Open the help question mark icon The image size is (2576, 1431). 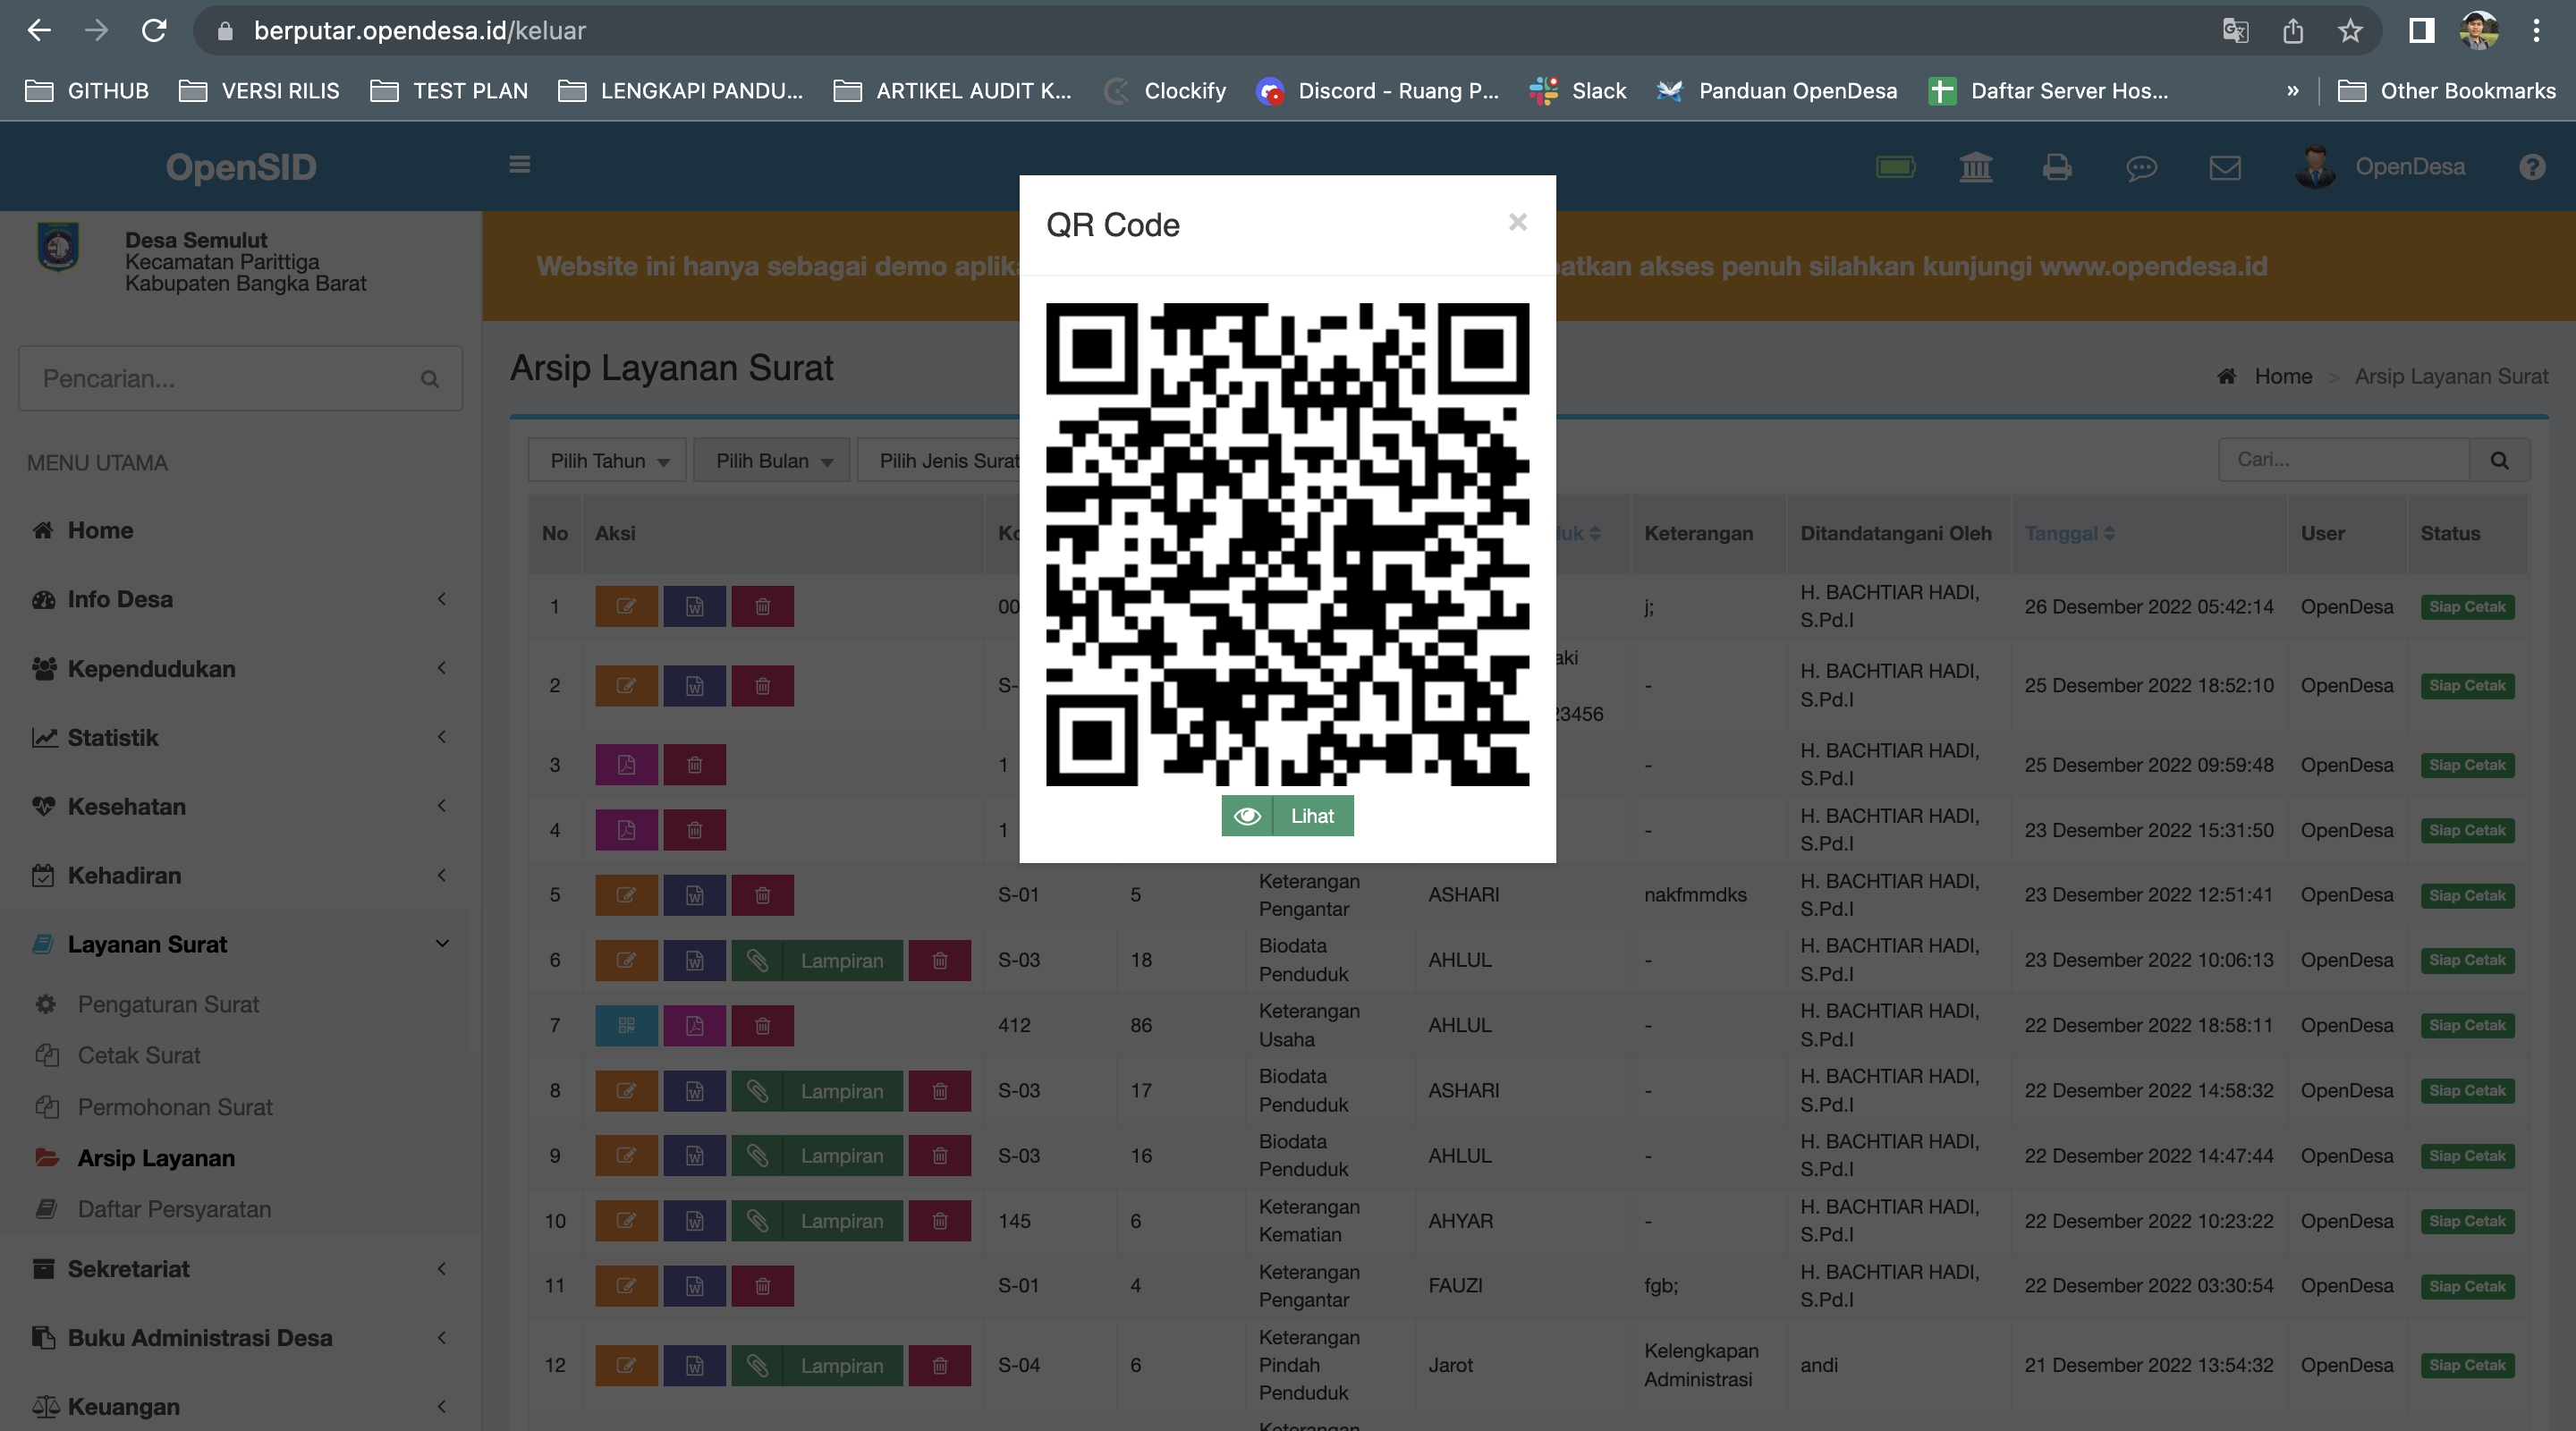(2532, 166)
